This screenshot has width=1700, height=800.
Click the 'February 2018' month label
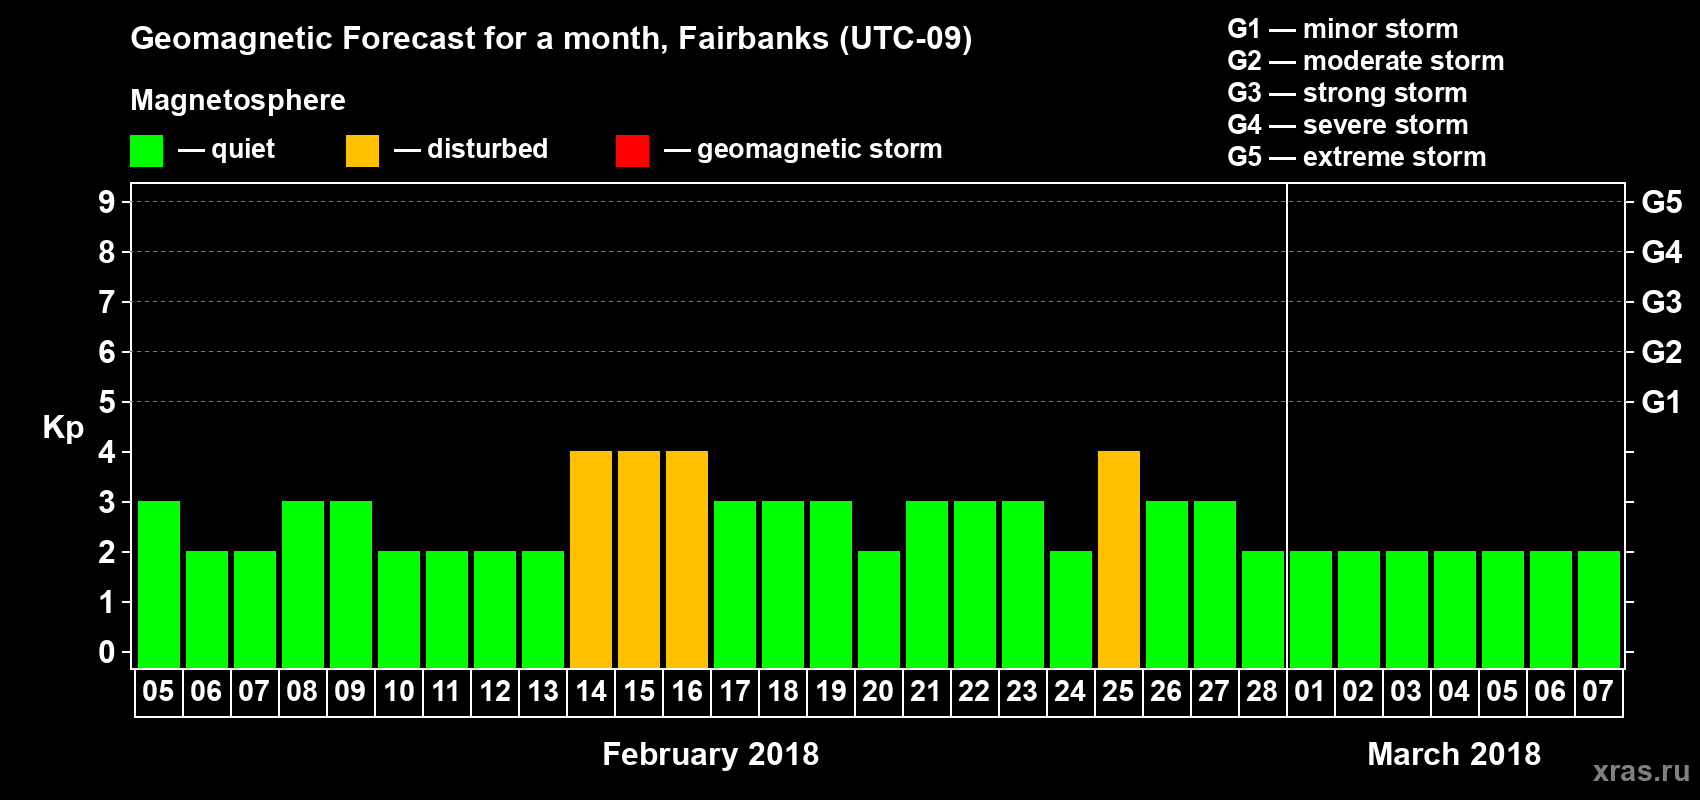pyautogui.click(x=711, y=754)
